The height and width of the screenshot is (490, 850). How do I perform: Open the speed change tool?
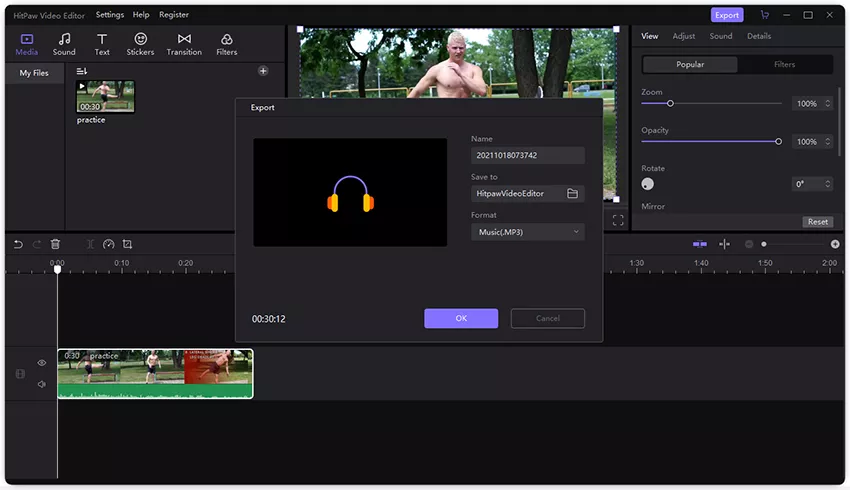pos(108,244)
